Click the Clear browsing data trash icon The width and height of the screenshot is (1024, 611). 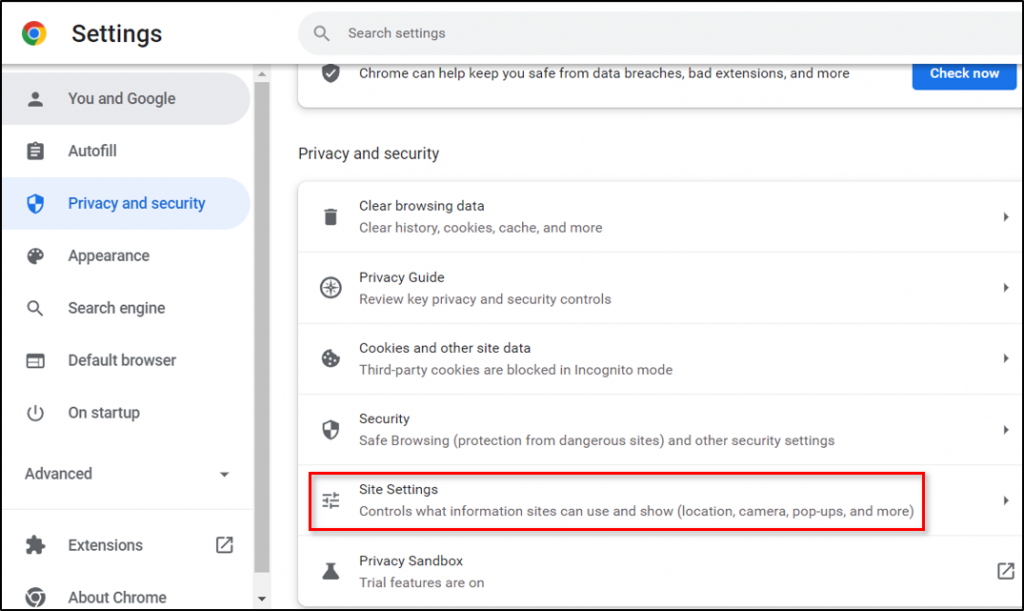coord(330,216)
